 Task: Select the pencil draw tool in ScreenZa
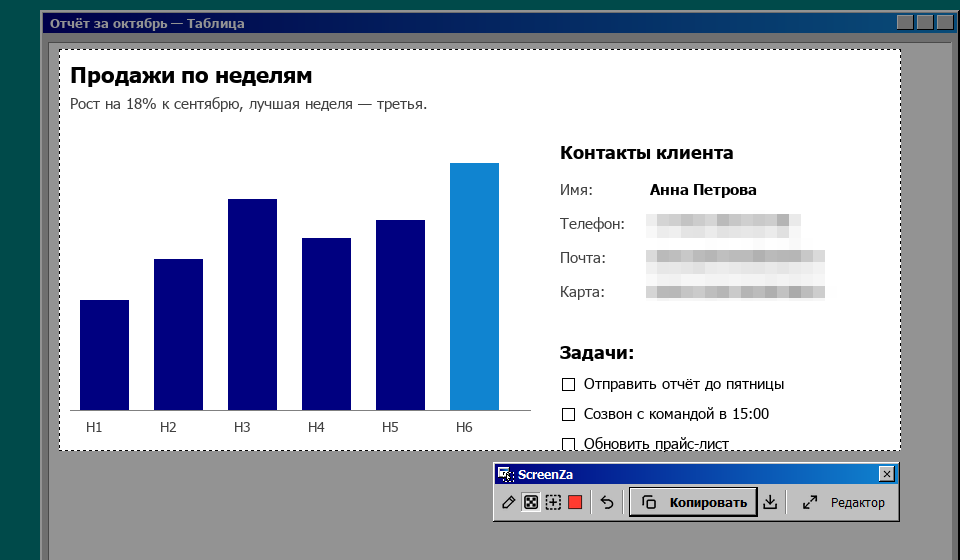[x=508, y=502]
